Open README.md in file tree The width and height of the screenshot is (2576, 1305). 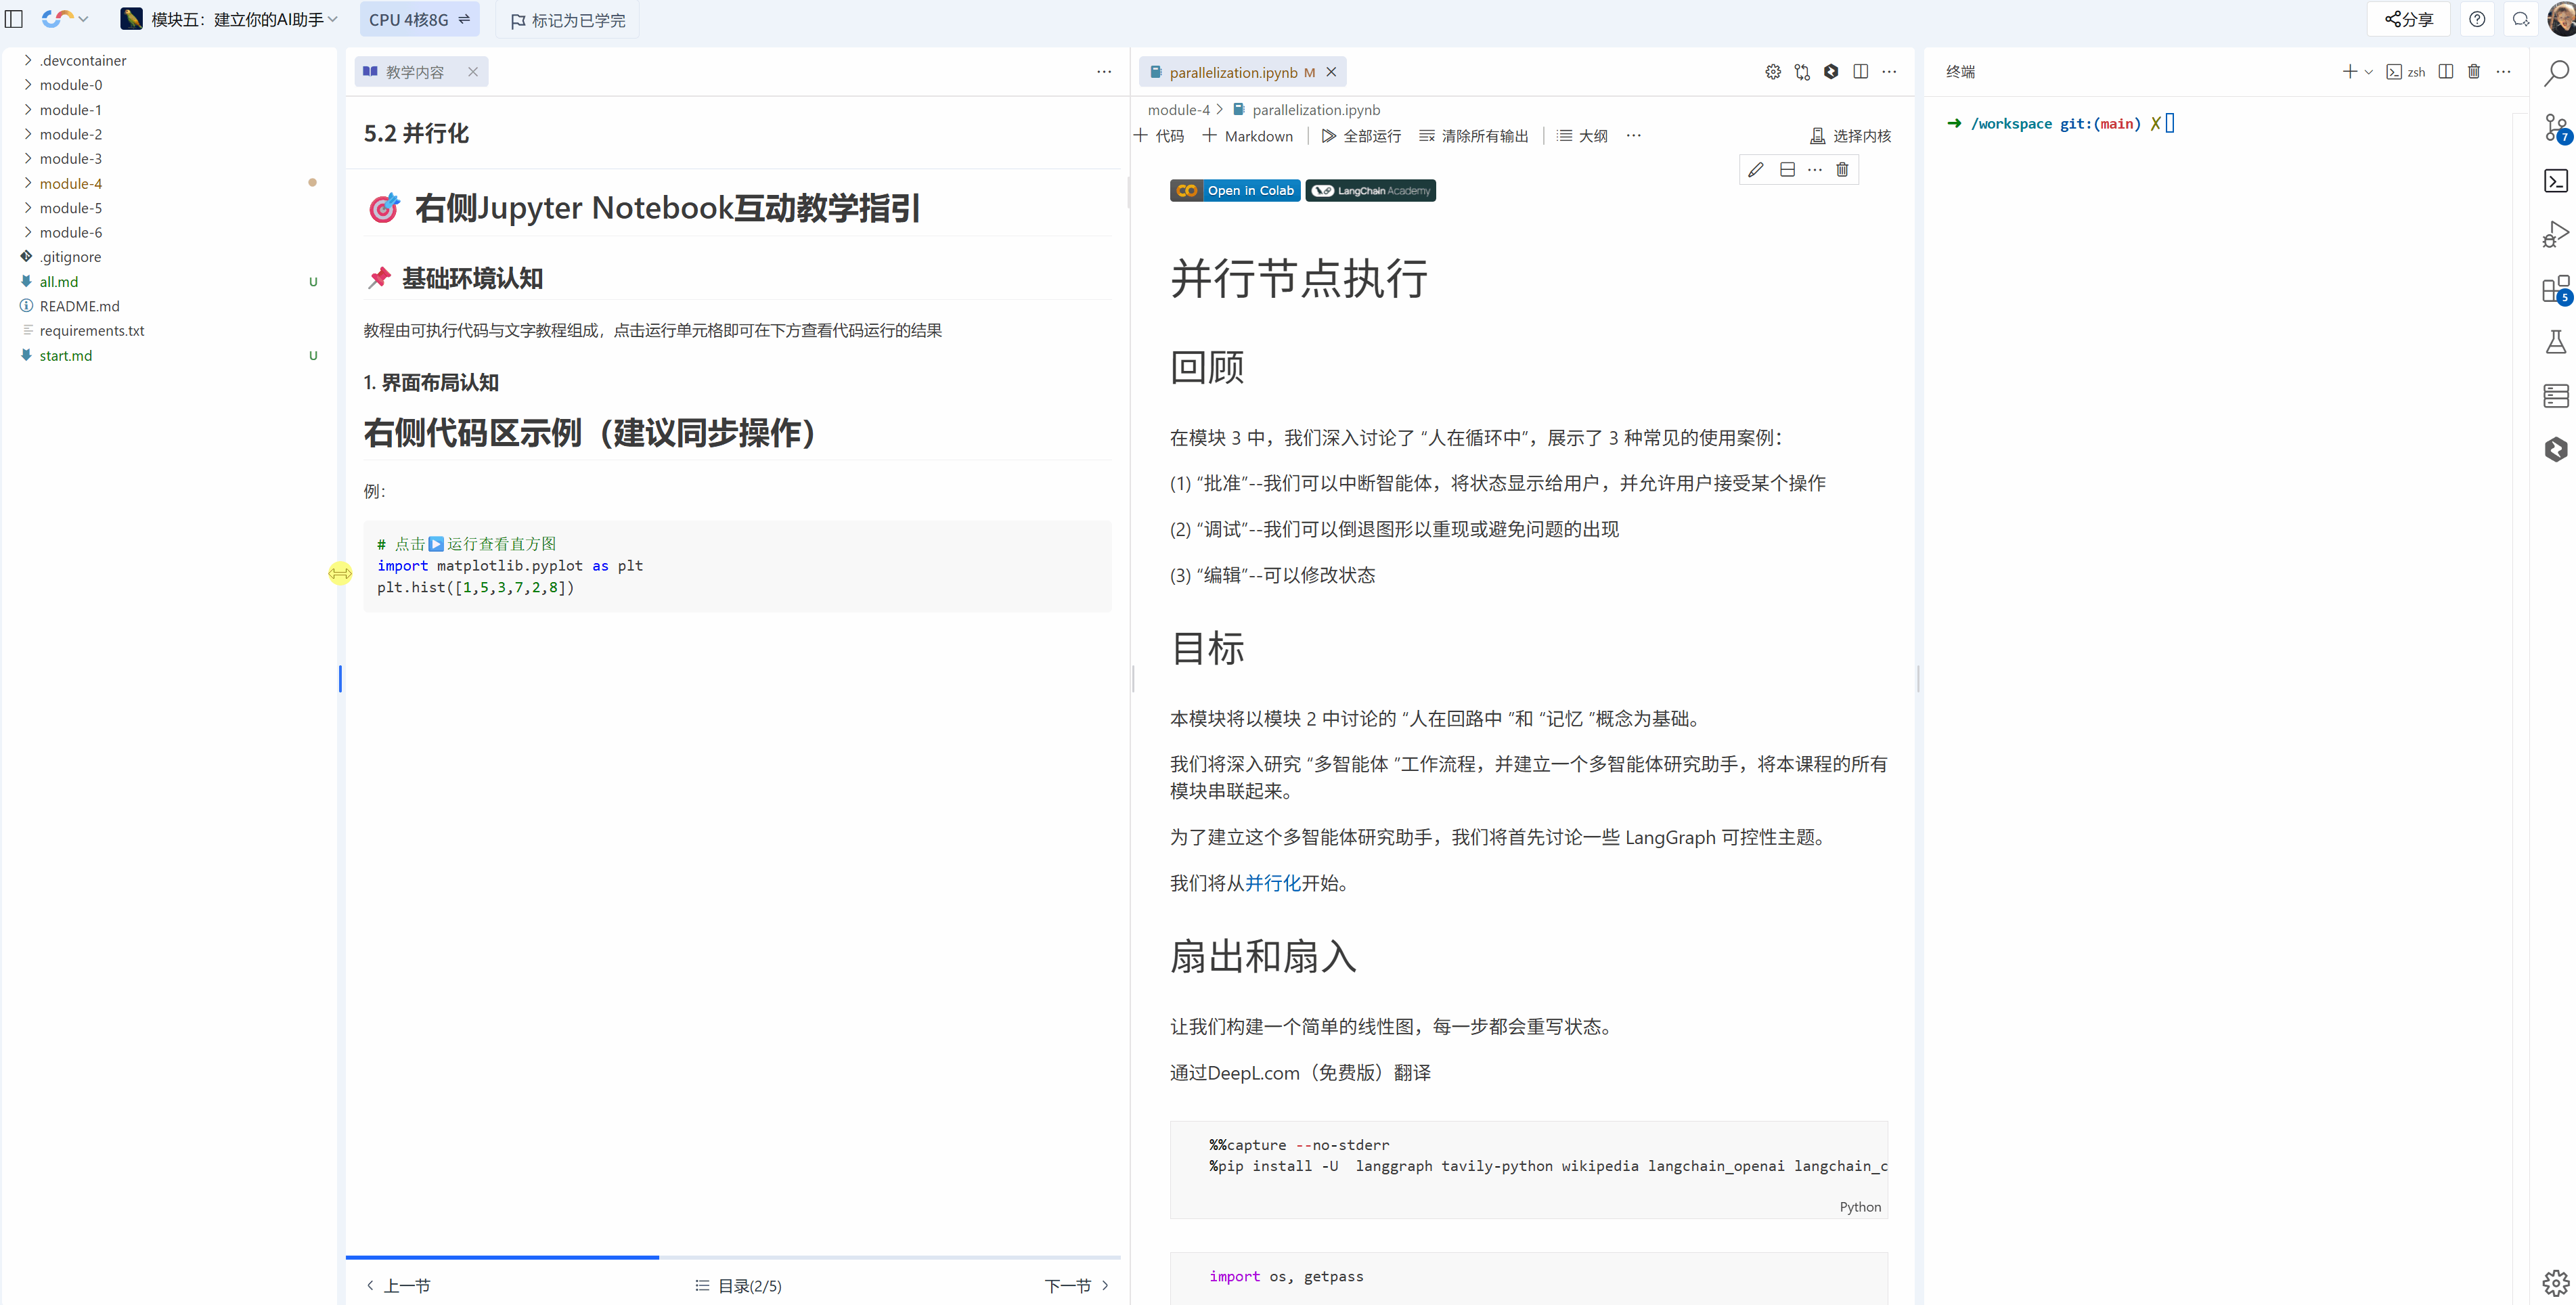click(79, 306)
